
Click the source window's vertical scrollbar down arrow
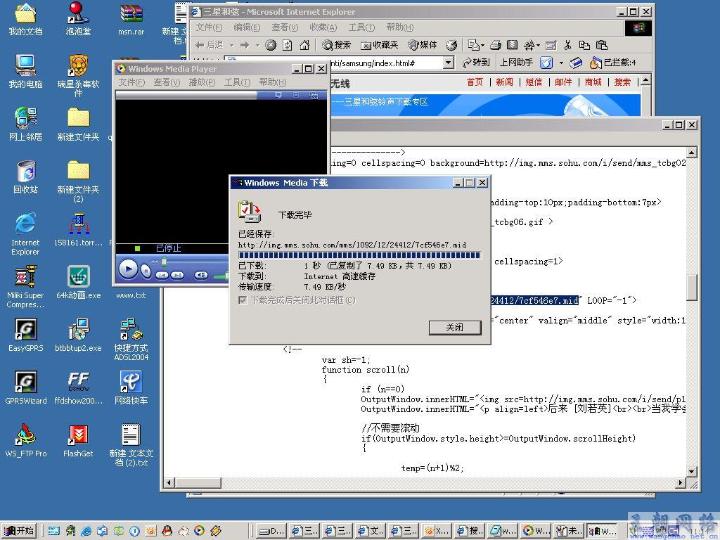pyautogui.click(x=692, y=472)
